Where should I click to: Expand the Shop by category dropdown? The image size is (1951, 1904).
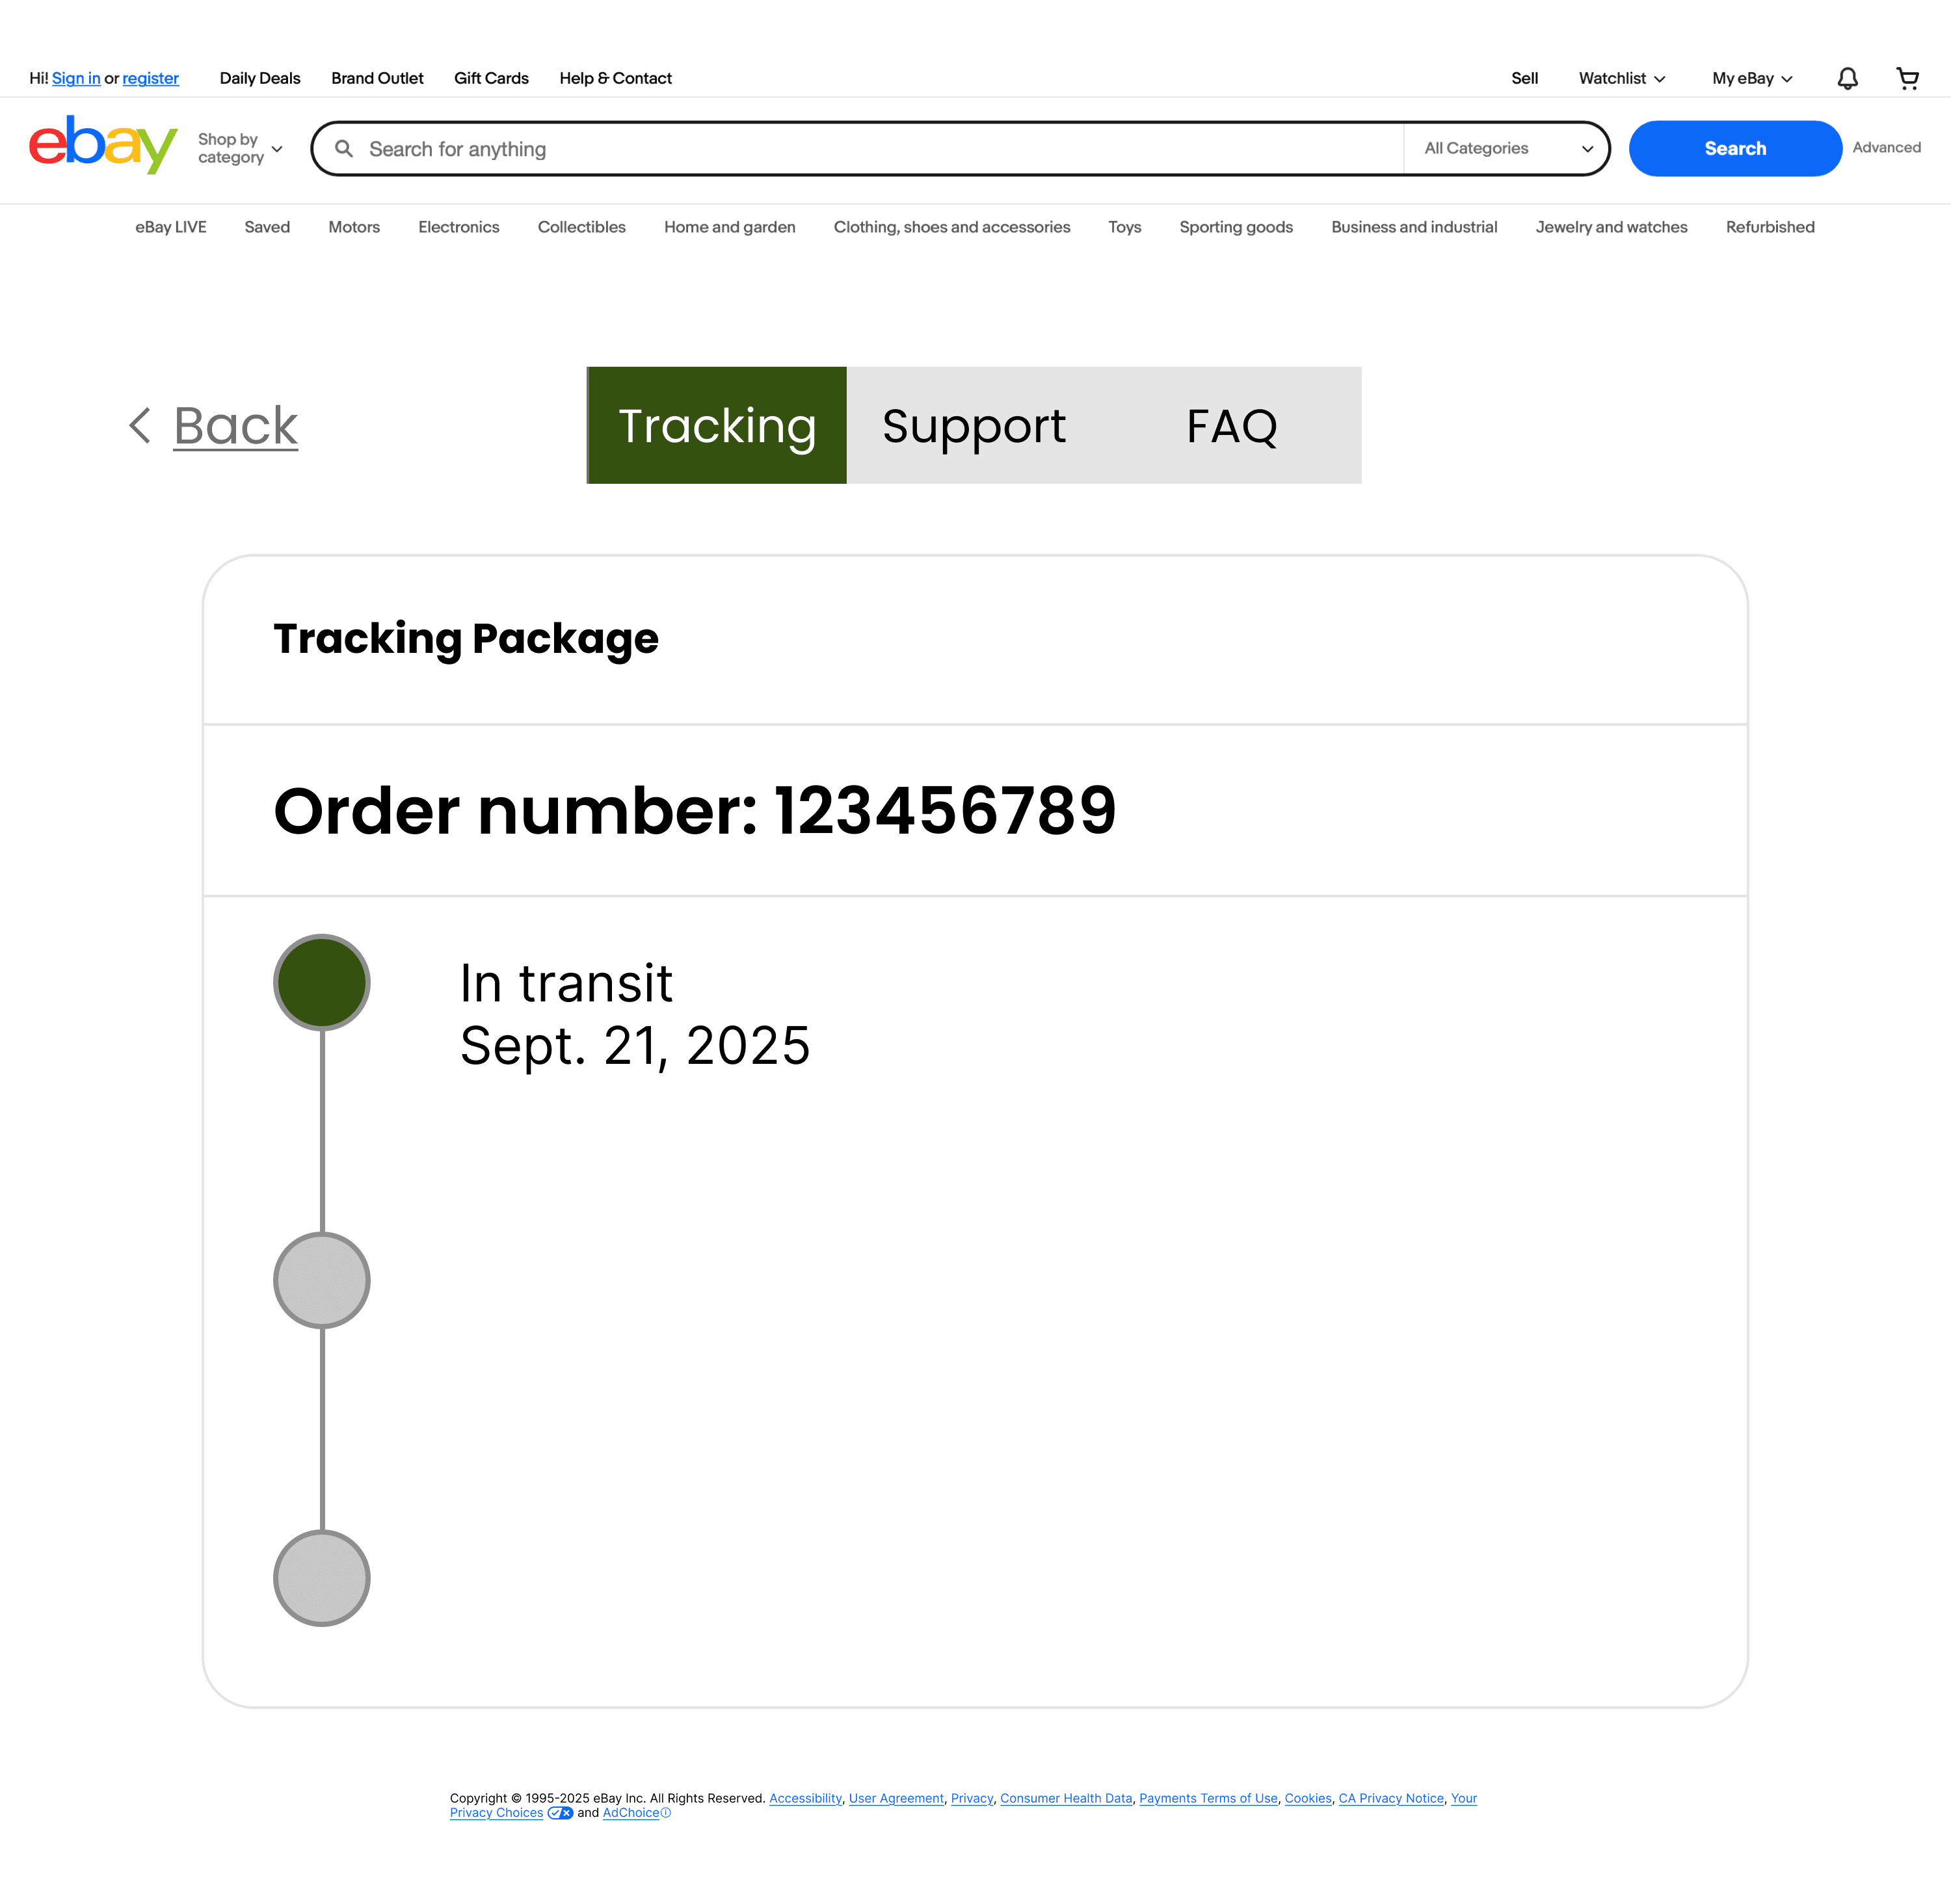point(241,148)
